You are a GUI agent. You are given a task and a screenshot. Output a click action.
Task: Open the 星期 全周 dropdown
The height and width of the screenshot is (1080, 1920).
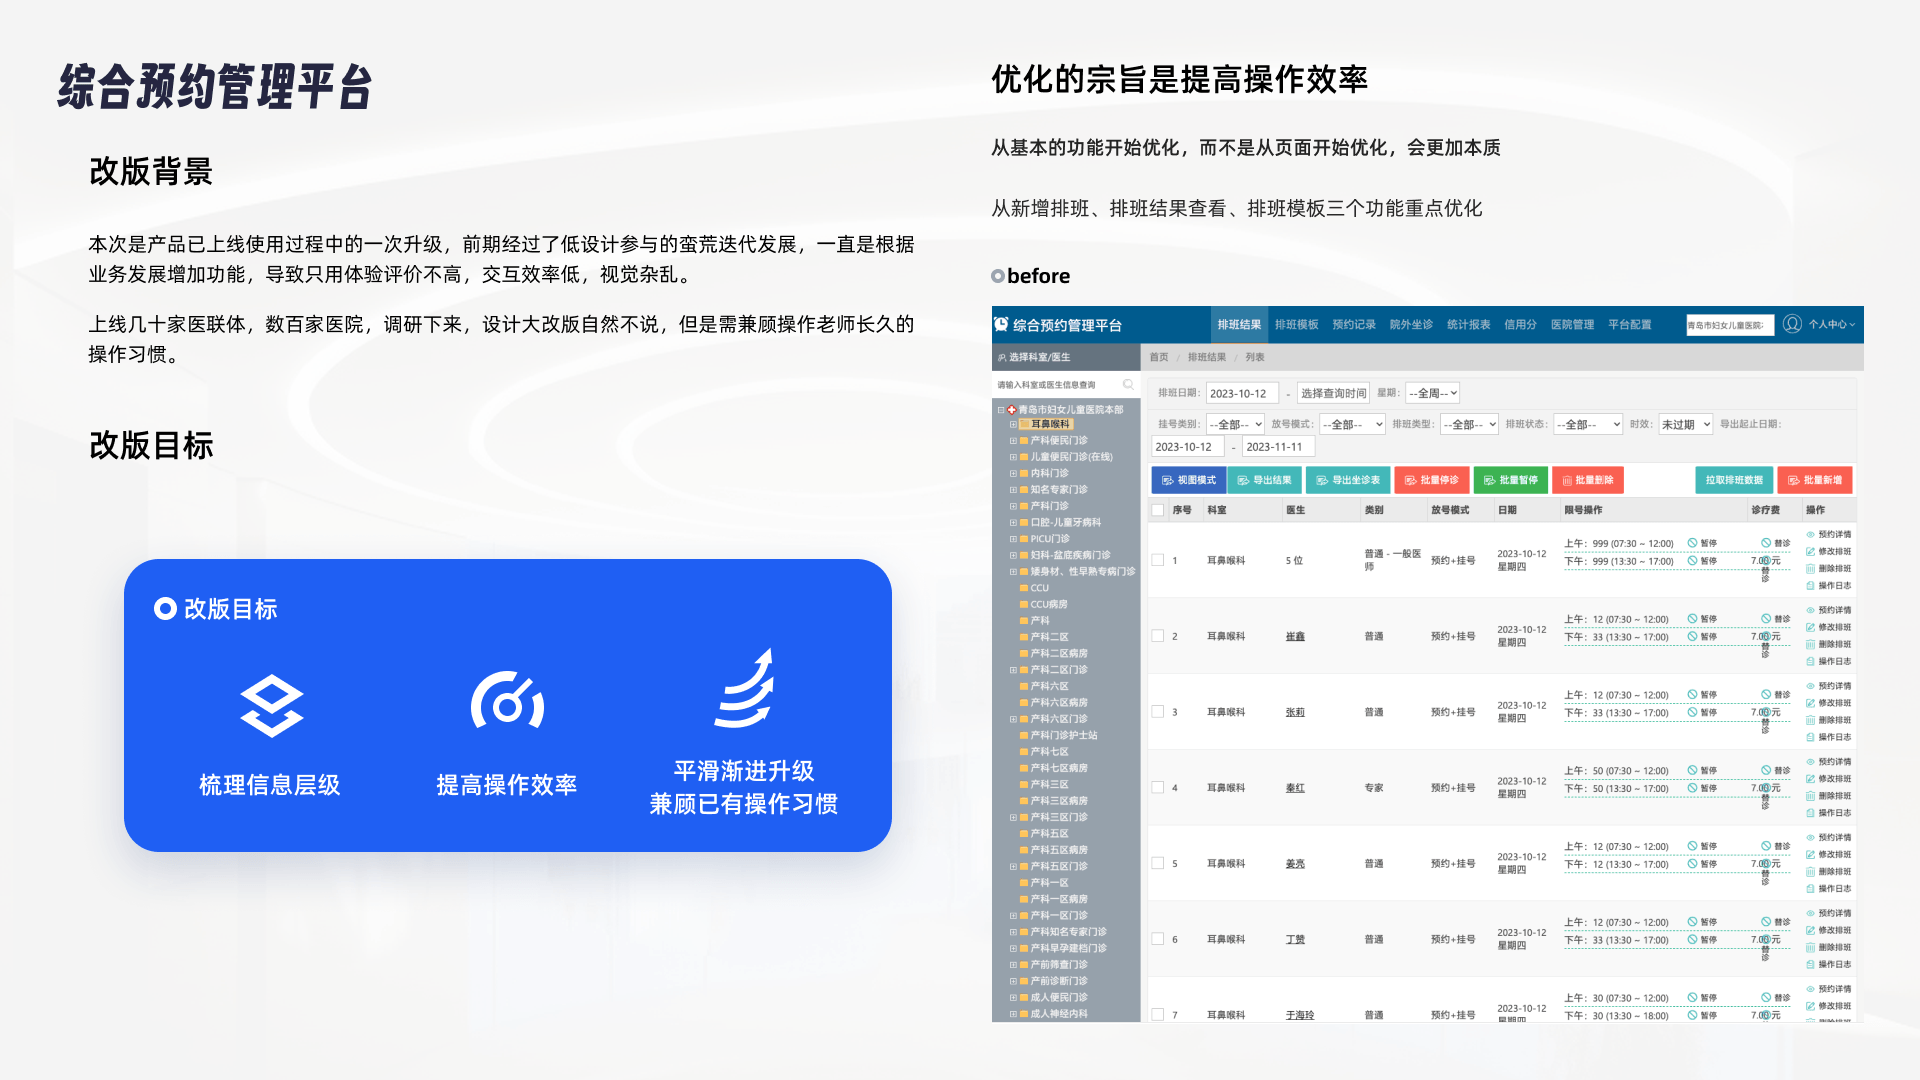[x=1433, y=393]
